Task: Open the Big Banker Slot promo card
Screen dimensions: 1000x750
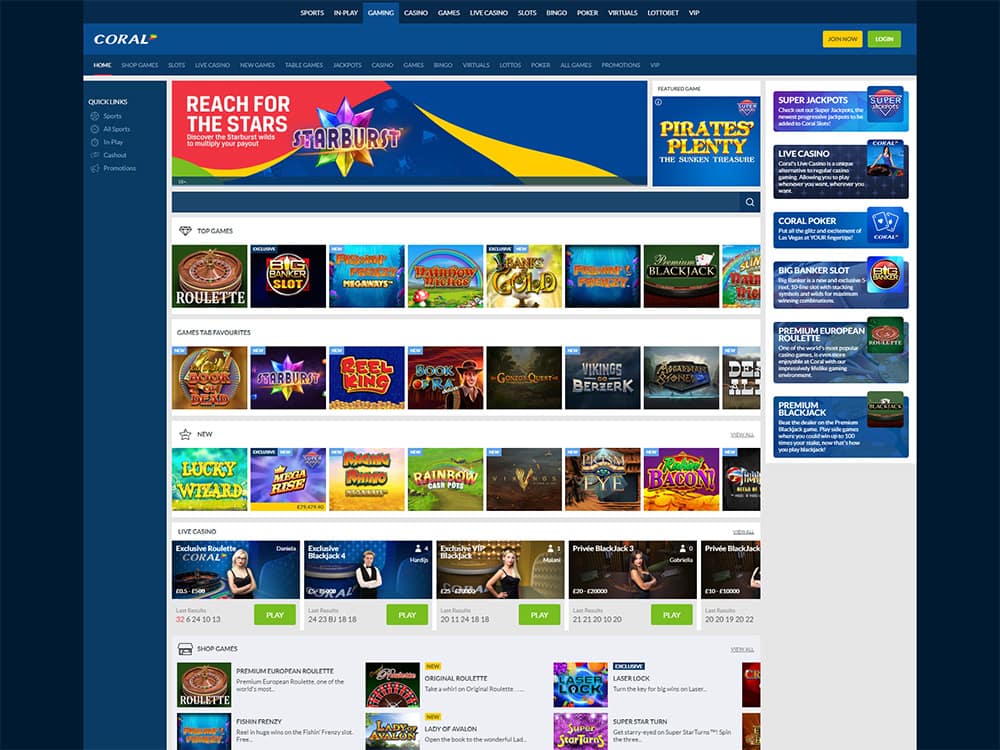Action: click(x=841, y=284)
